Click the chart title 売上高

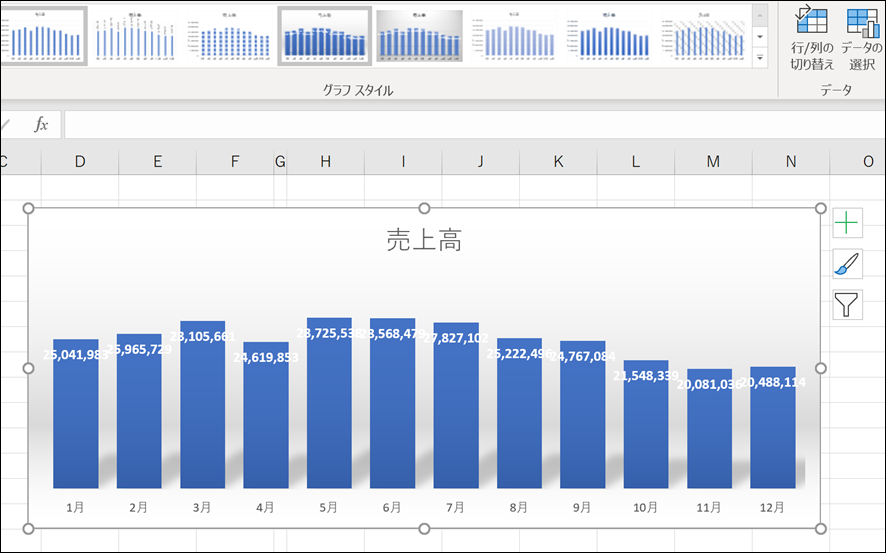[x=424, y=240]
